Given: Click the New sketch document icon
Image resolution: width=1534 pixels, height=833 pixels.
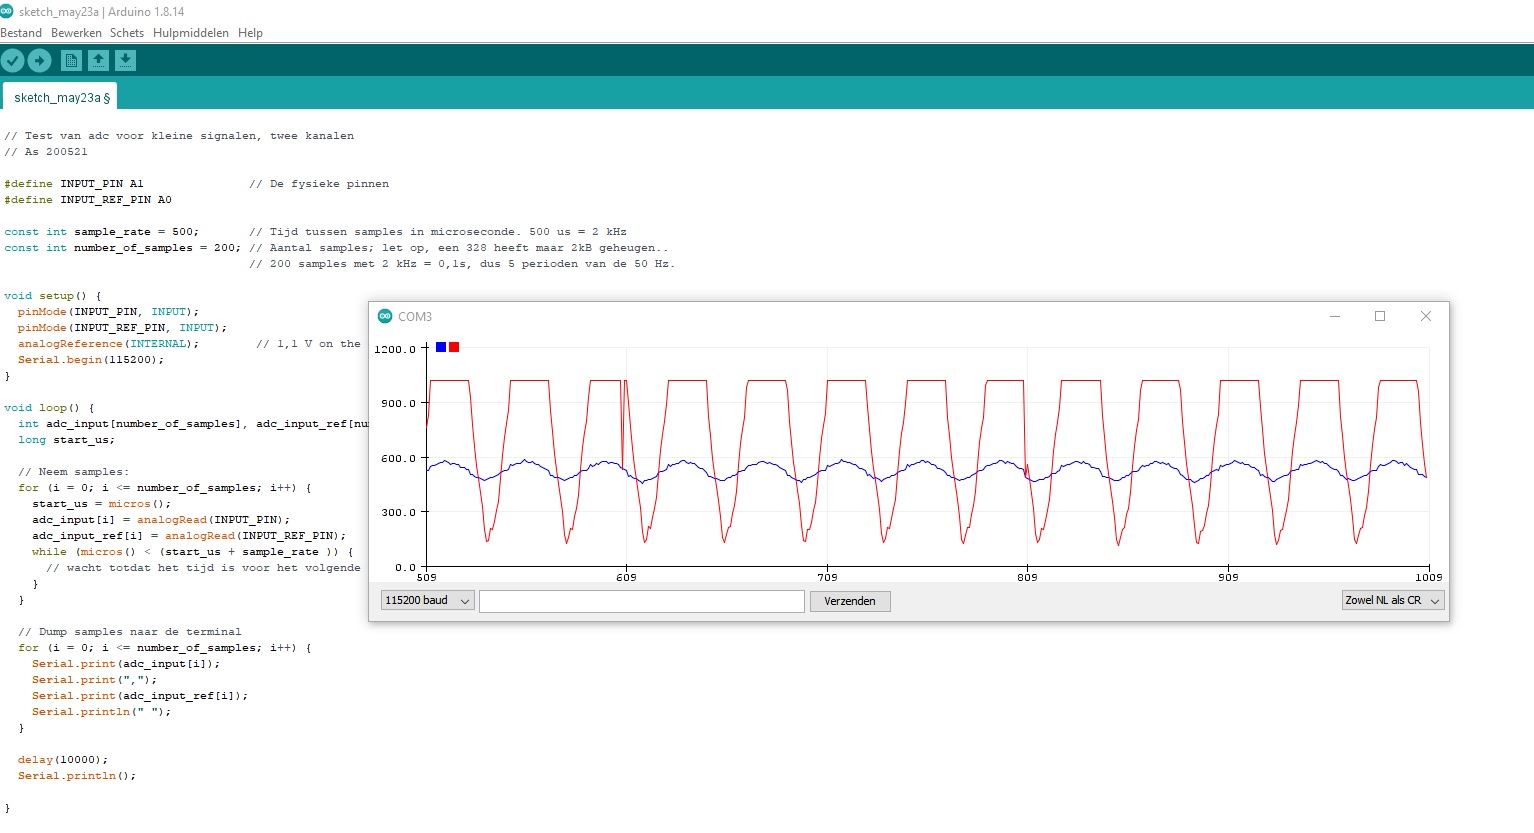Looking at the screenshot, I should (x=71, y=61).
